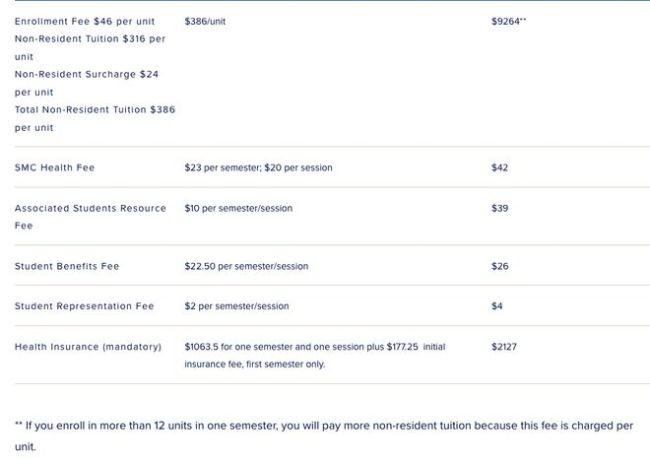Select the $42 health fee total
The image size is (650, 462).
pos(500,168)
